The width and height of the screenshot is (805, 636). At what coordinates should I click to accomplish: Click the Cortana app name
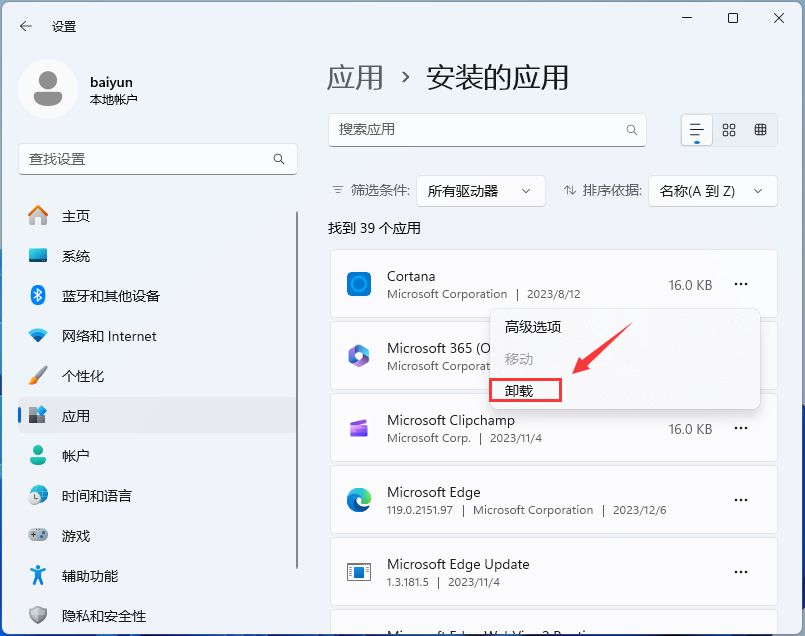(411, 276)
